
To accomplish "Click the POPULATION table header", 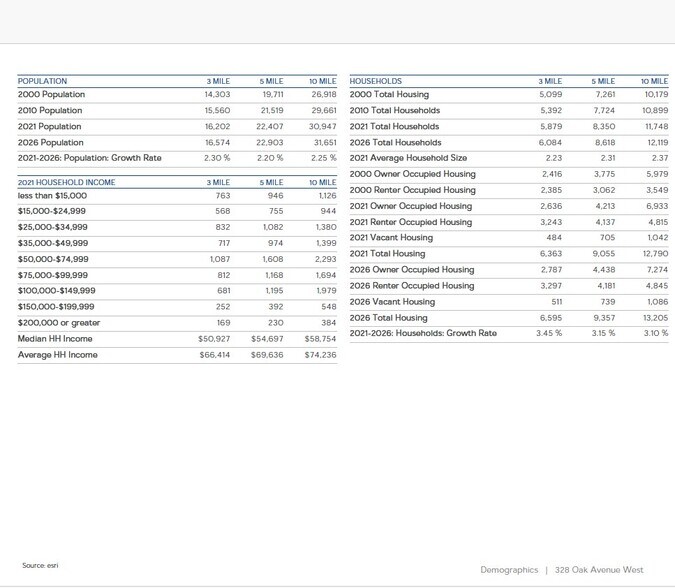I will point(43,81).
